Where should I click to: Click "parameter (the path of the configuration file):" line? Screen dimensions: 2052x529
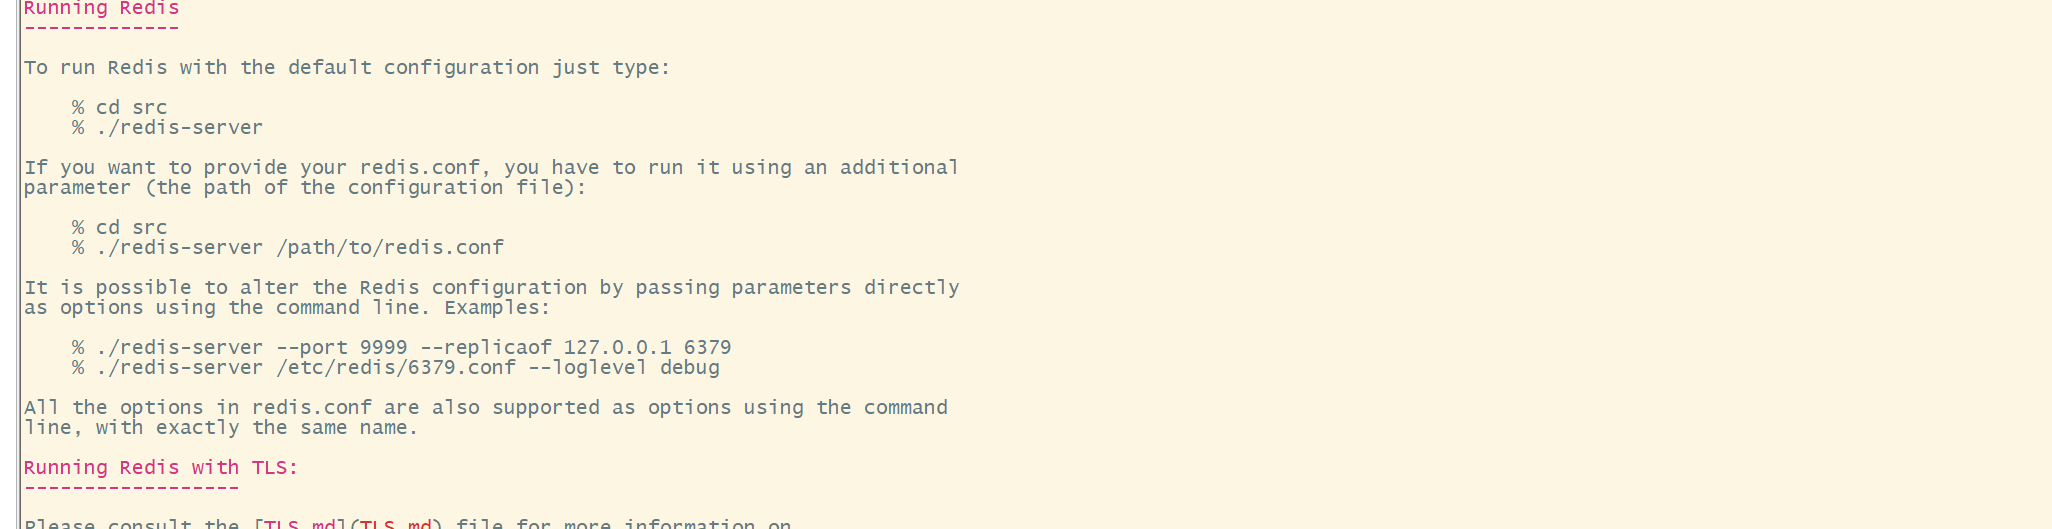(x=305, y=188)
